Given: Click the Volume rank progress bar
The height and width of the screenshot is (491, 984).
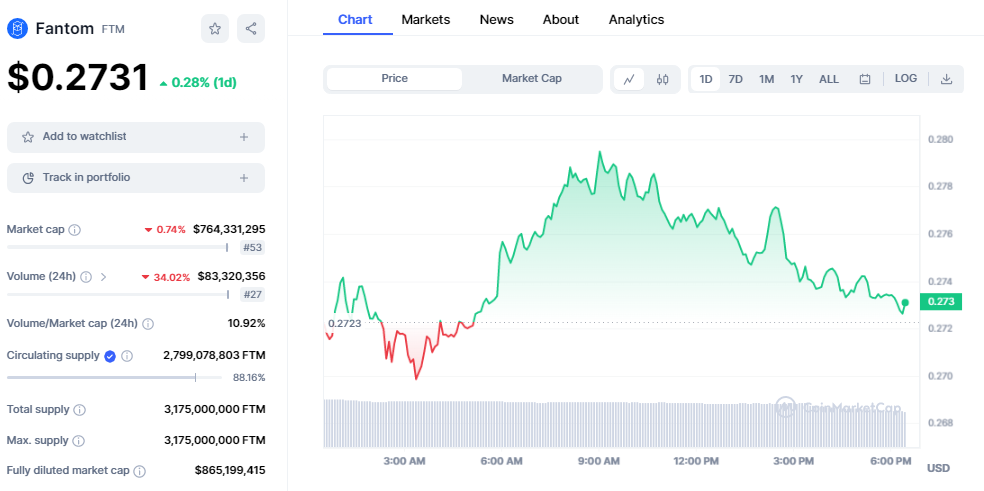Looking at the screenshot, I should pyautogui.click(x=117, y=294).
